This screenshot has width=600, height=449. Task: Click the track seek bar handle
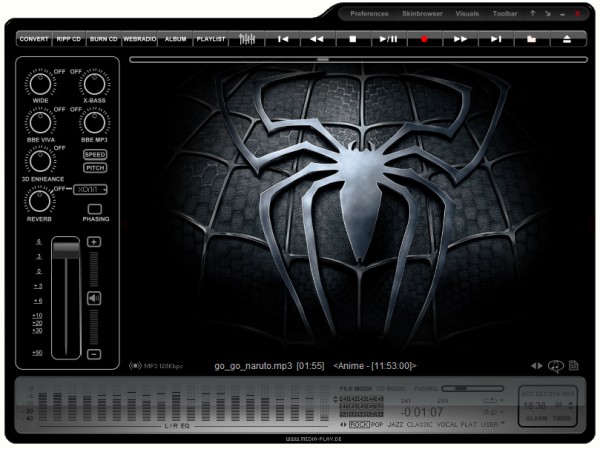click(x=323, y=60)
